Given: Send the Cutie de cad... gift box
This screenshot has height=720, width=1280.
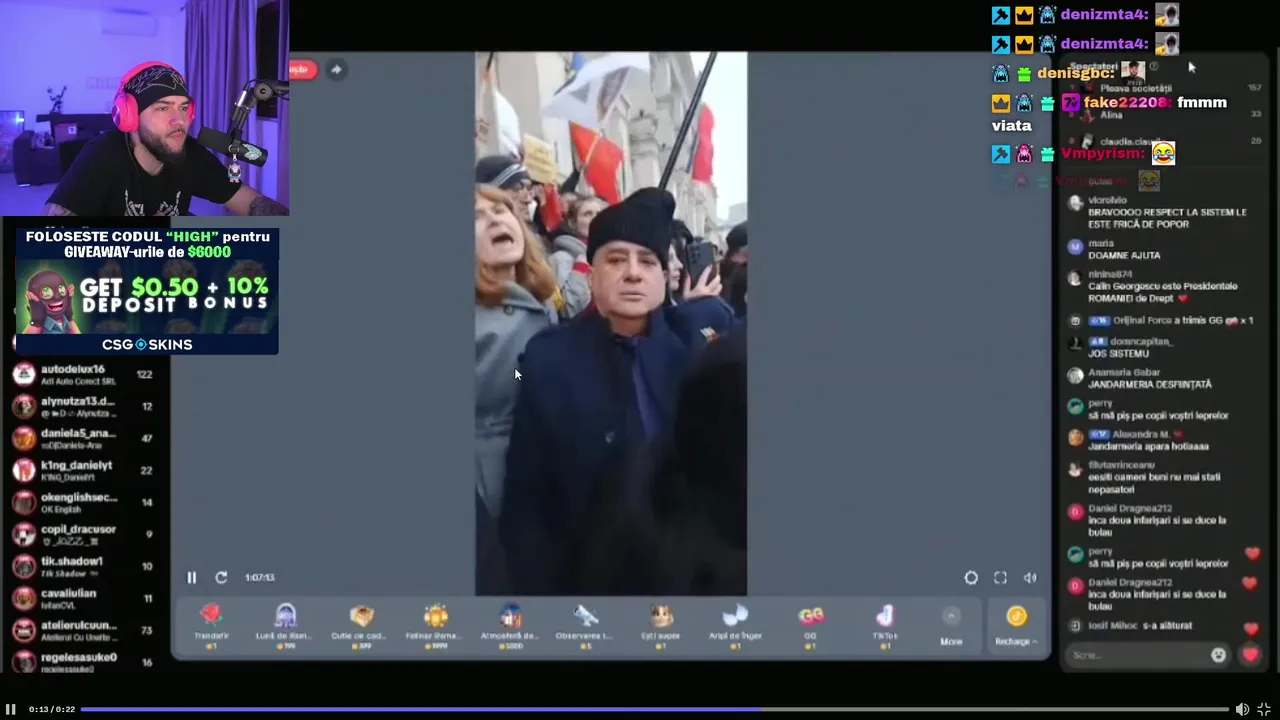Looking at the screenshot, I should click(361, 626).
